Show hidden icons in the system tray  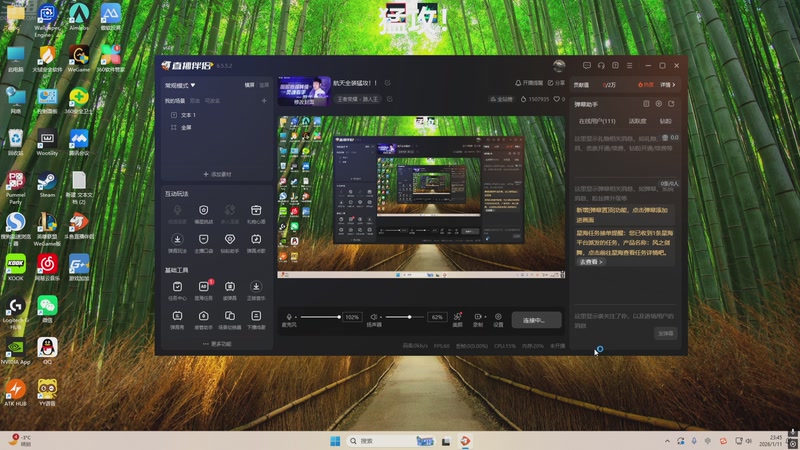pyautogui.click(x=667, y=441)
